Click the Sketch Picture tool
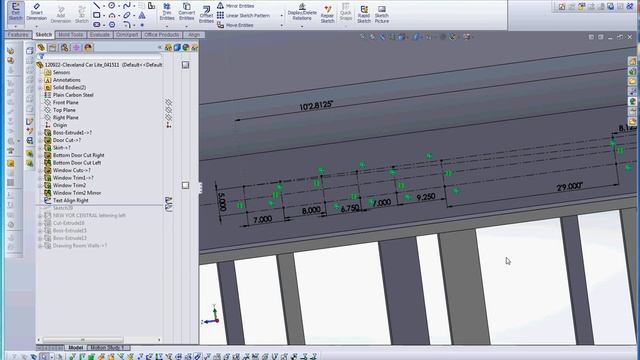The width and height of the screenshot is (640, 360). click(x=382, y=13)
